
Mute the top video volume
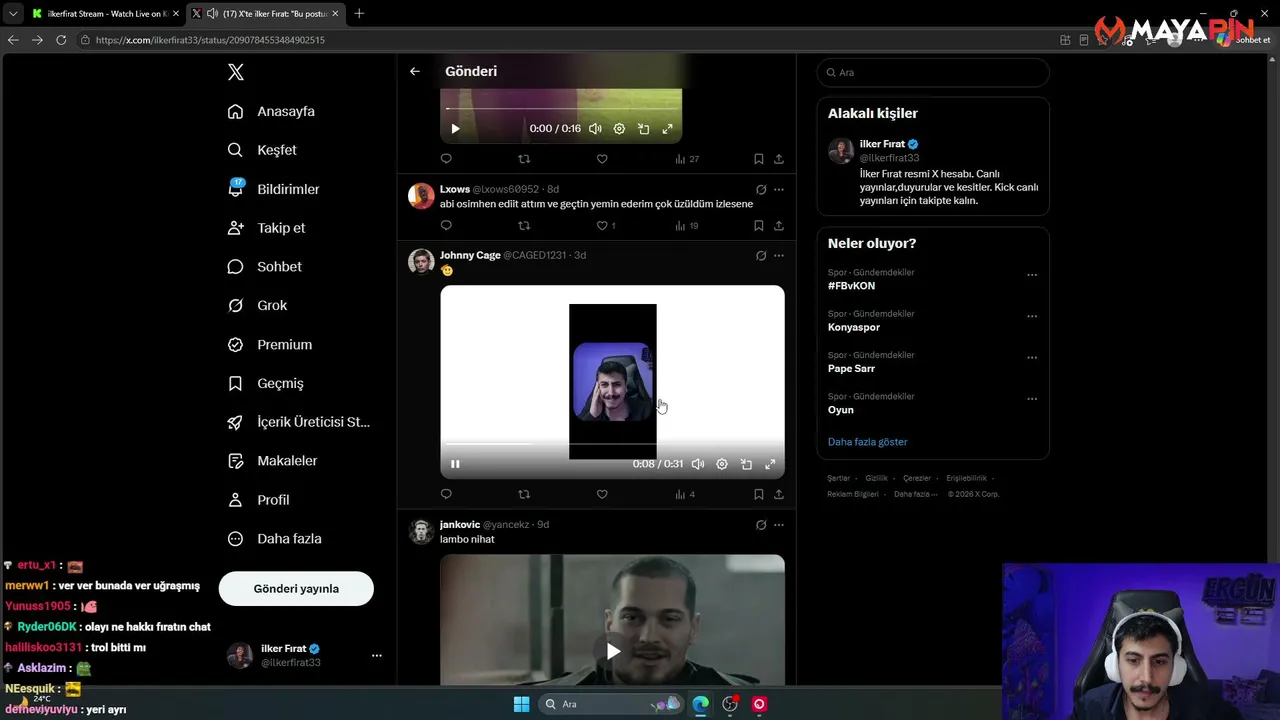click(595, 129)
